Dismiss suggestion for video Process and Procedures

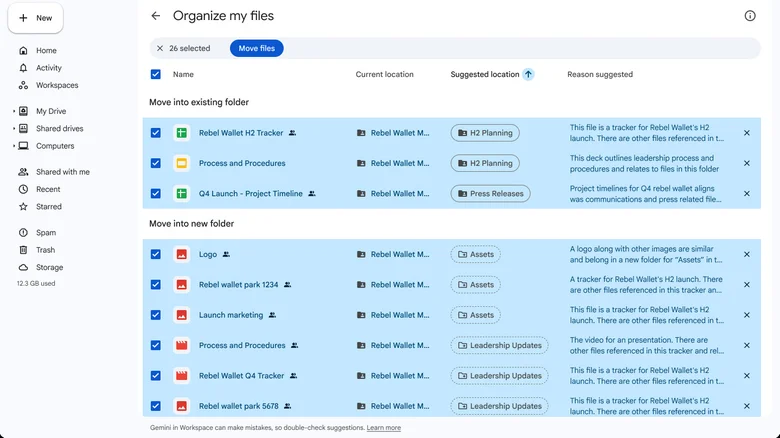747,345
